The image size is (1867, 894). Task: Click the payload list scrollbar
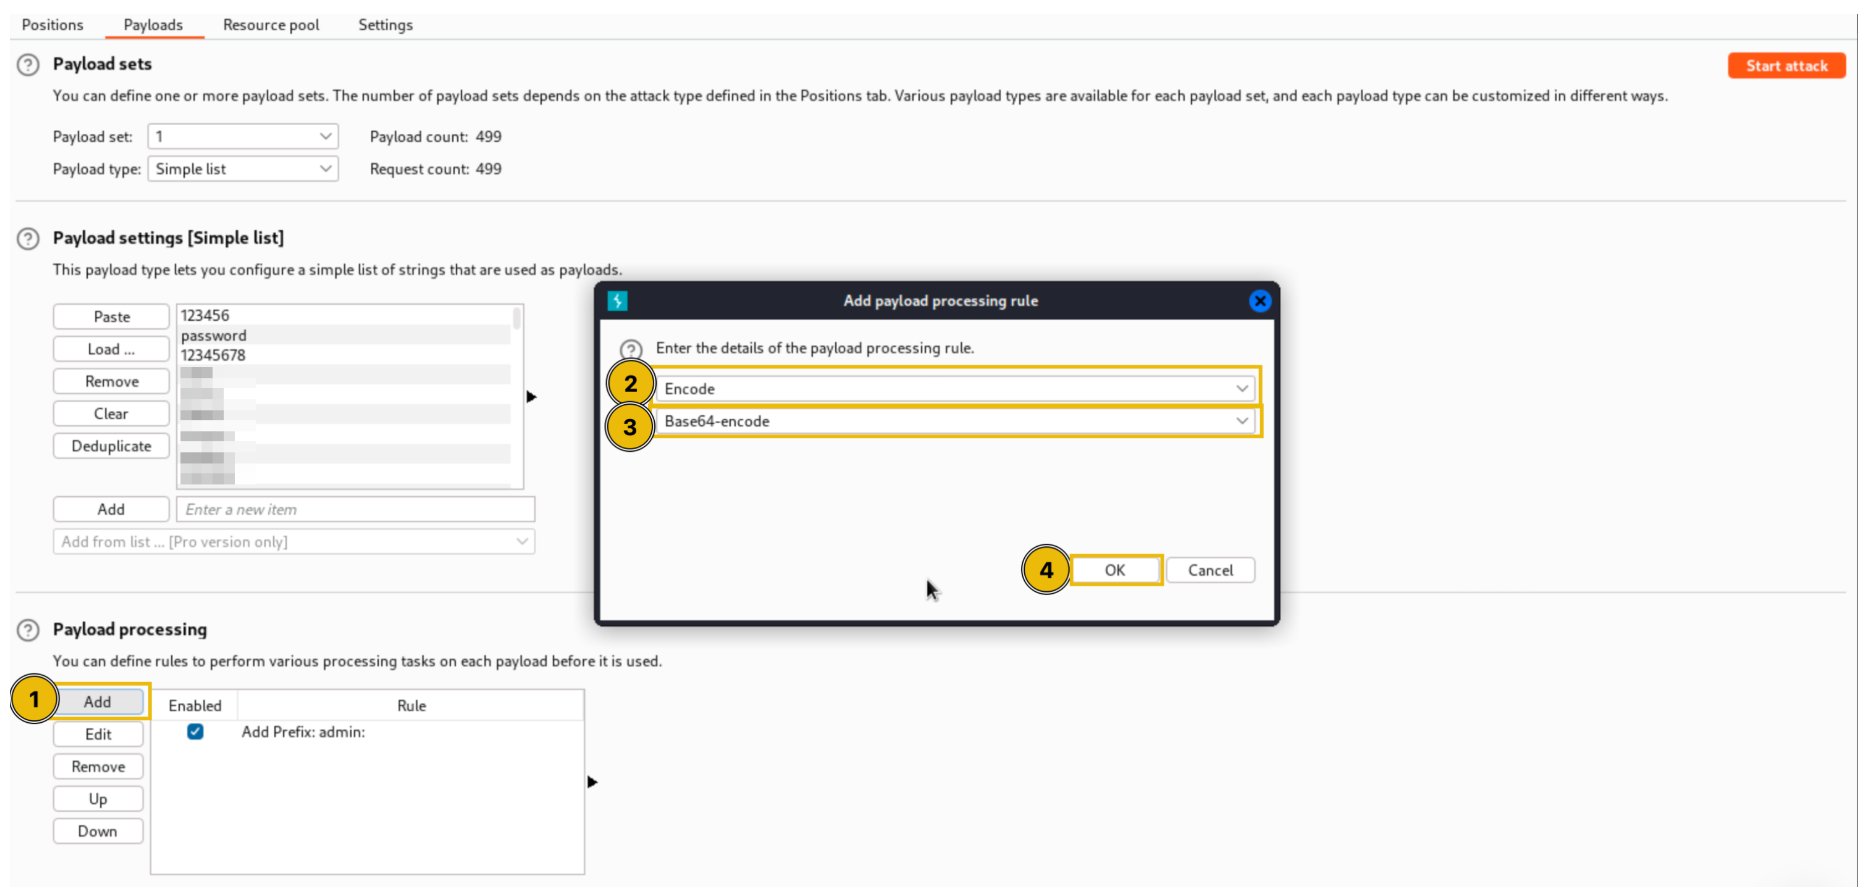tap(517, 319)
